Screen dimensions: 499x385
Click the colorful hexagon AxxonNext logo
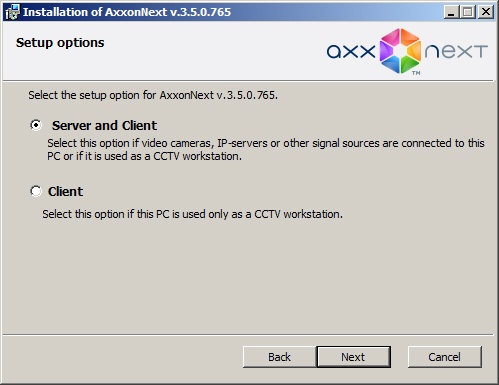400,51
